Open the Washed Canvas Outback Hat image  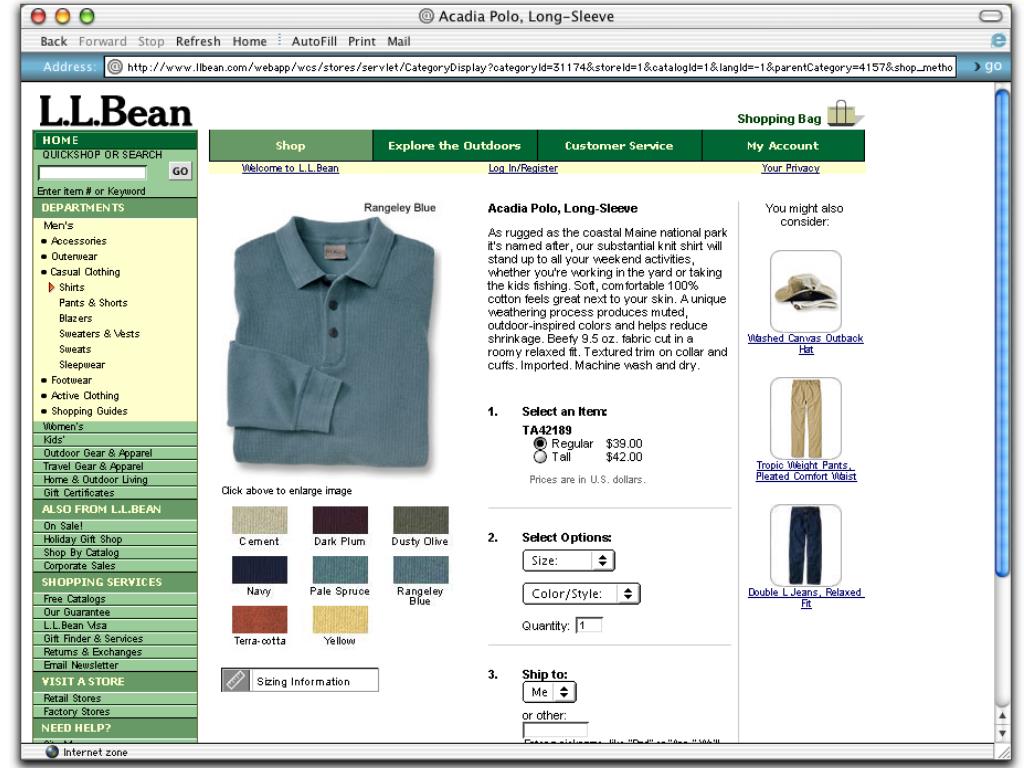point(805,291)
